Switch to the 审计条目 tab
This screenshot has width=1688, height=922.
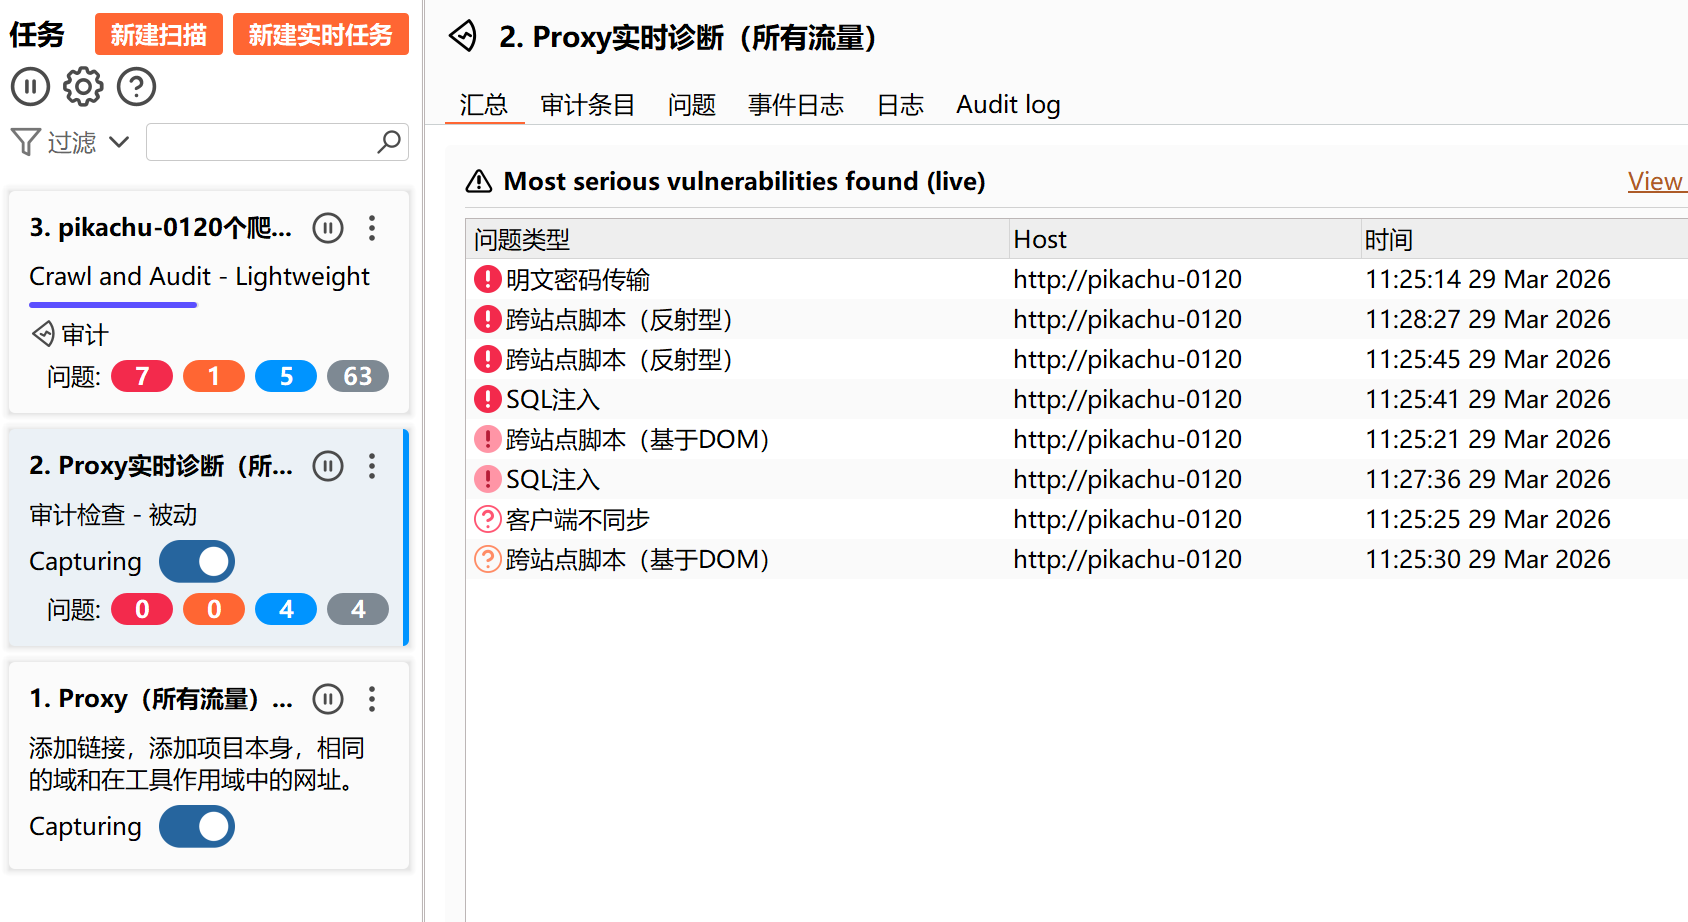click(x=588, y=105)
